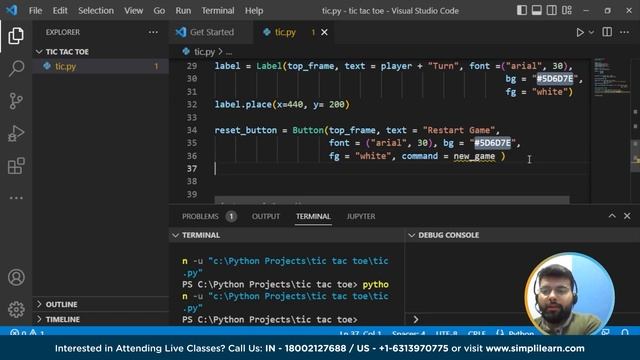This screenshot has height=360, width=640.
Task: Collapse the Debug Console section header
Action: [522, 235]
